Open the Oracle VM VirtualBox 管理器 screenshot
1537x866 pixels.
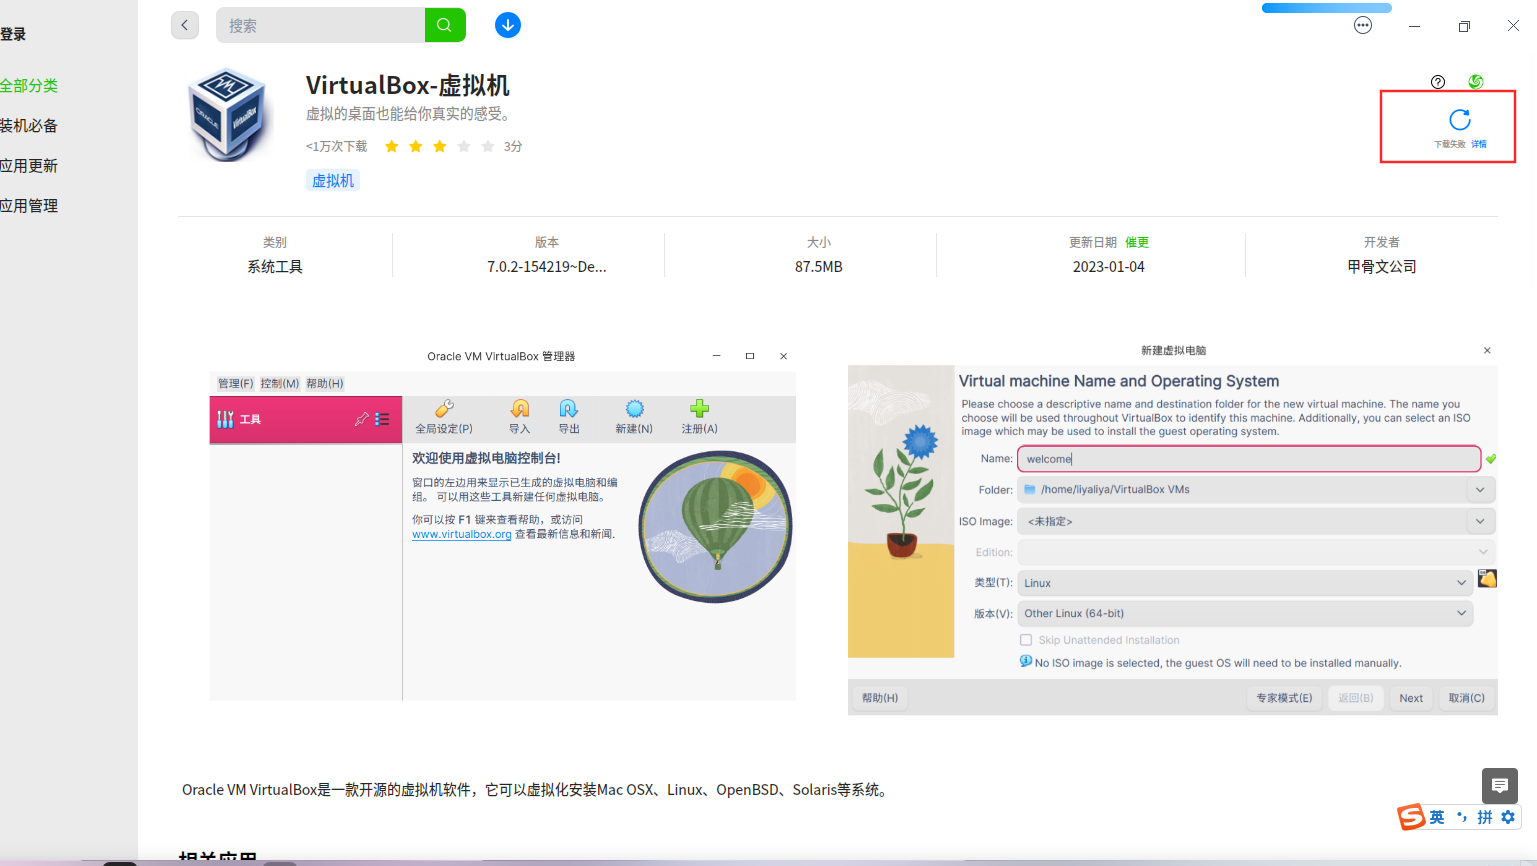502,523
